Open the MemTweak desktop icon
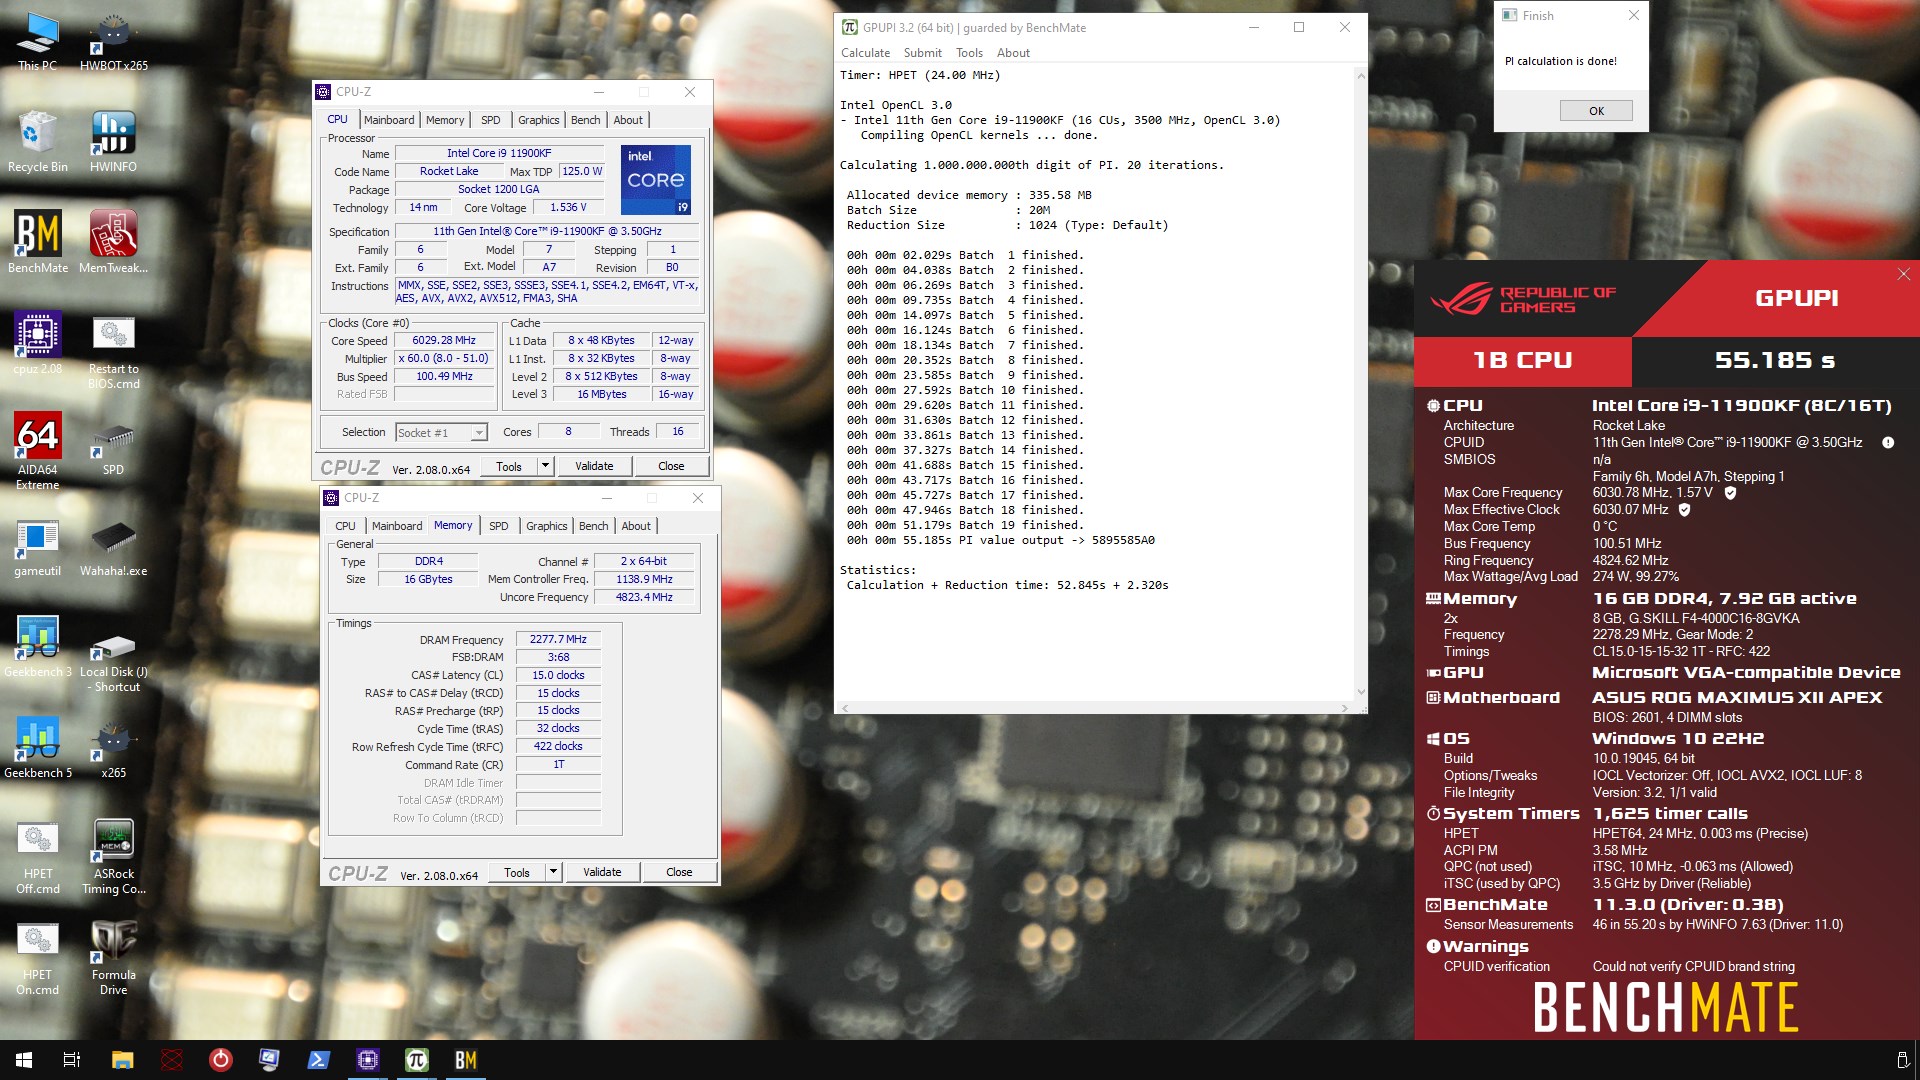The width and height of the screenshot is (1920, 1080). tap(113, 242)
